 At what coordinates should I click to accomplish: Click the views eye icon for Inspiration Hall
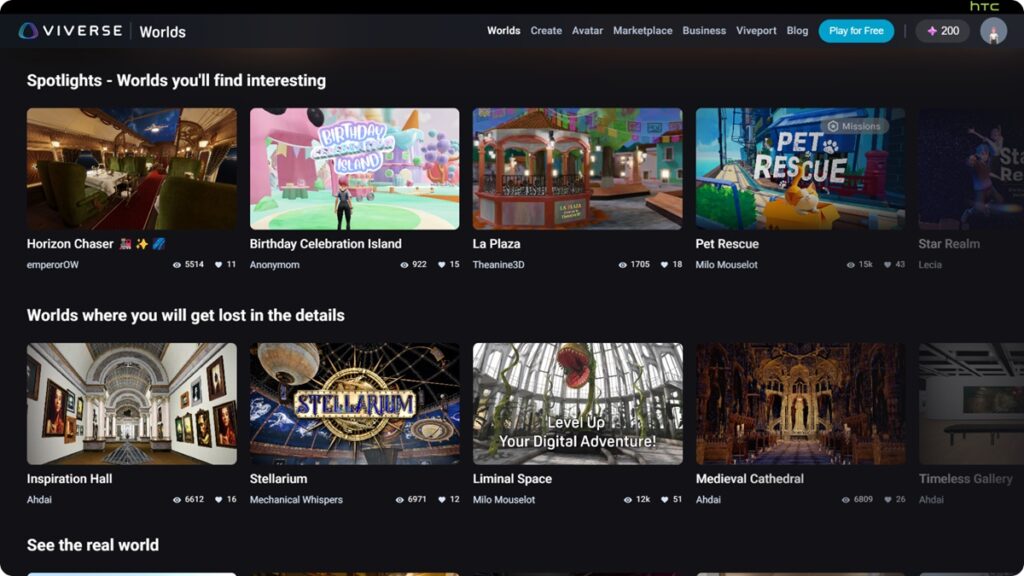[176, 500]
